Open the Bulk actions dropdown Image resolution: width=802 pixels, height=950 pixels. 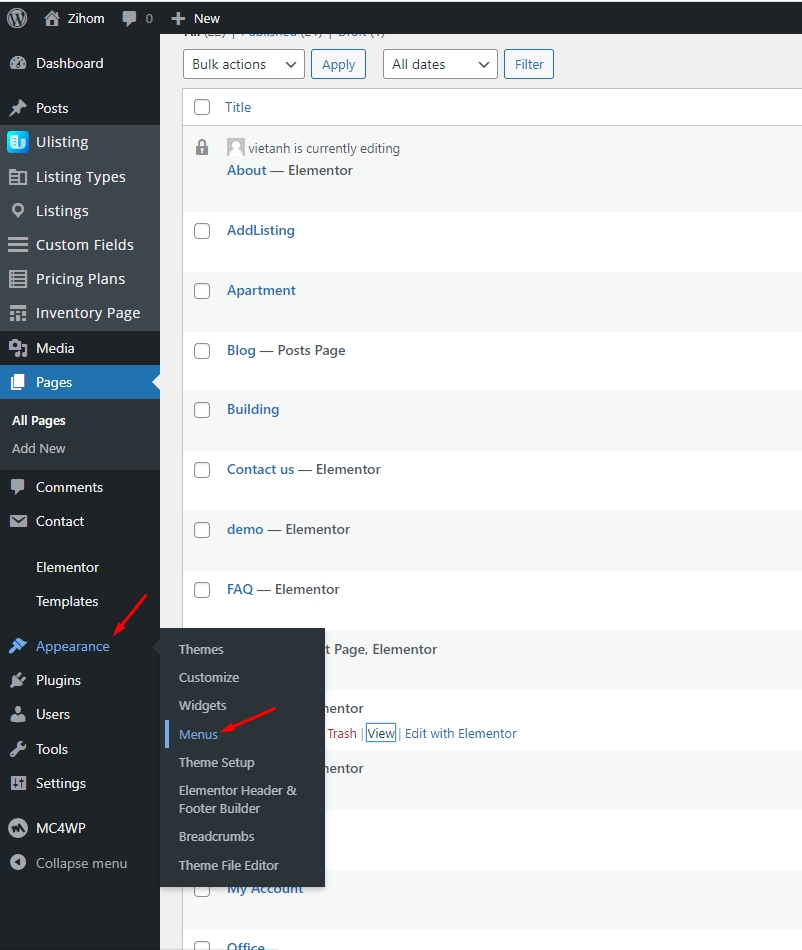[x=244, y=64]
